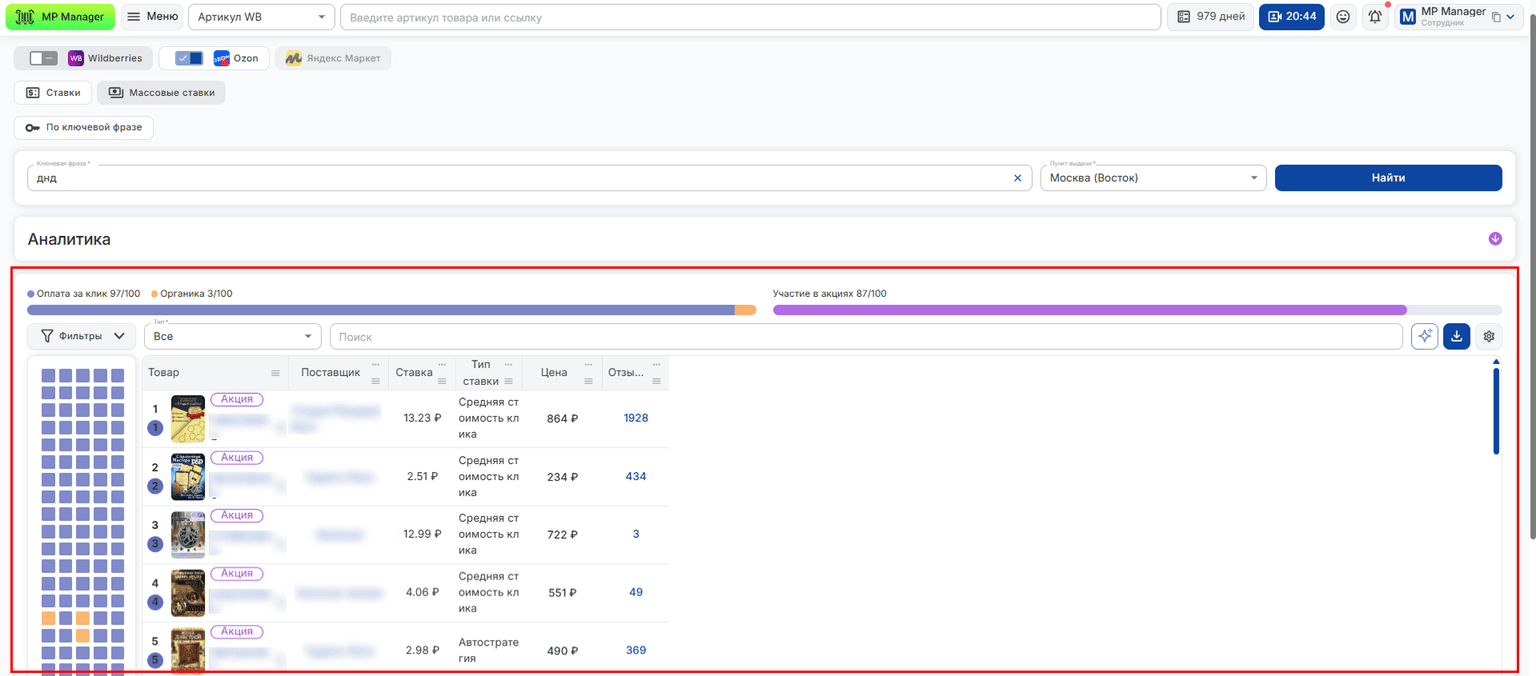
Task: Click the 13.23 ₽ bid value
Action: 422,418
